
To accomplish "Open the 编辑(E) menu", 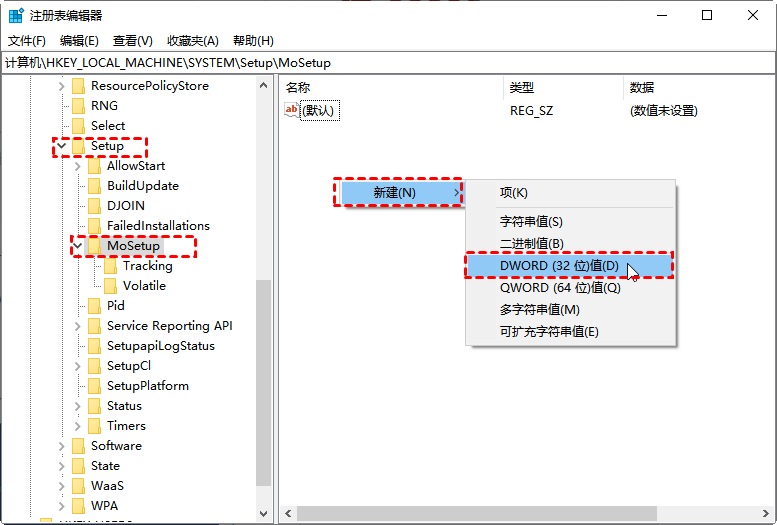I will 79,41.
